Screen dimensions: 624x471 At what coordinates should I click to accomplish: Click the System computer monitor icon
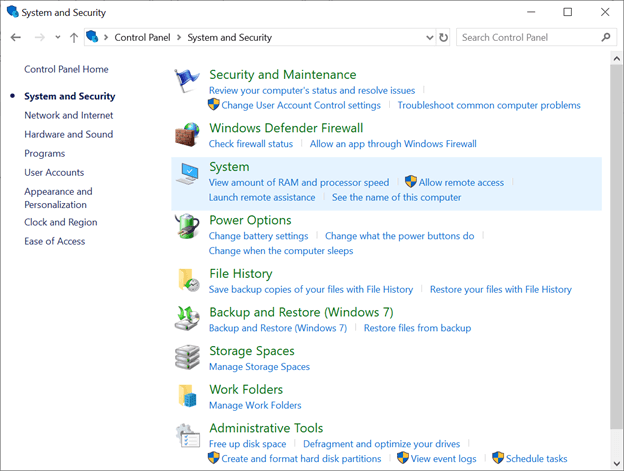click(x=187, y=174)
